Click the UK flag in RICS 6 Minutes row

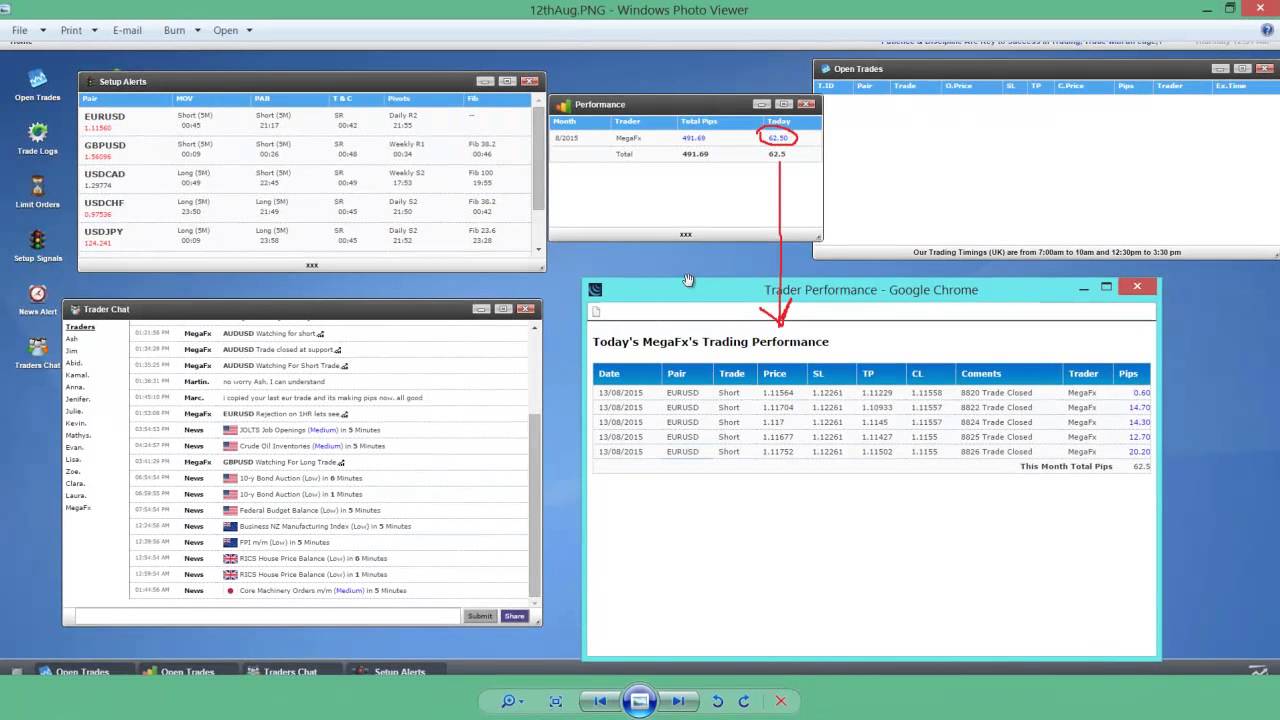click(x=230, y=558)
